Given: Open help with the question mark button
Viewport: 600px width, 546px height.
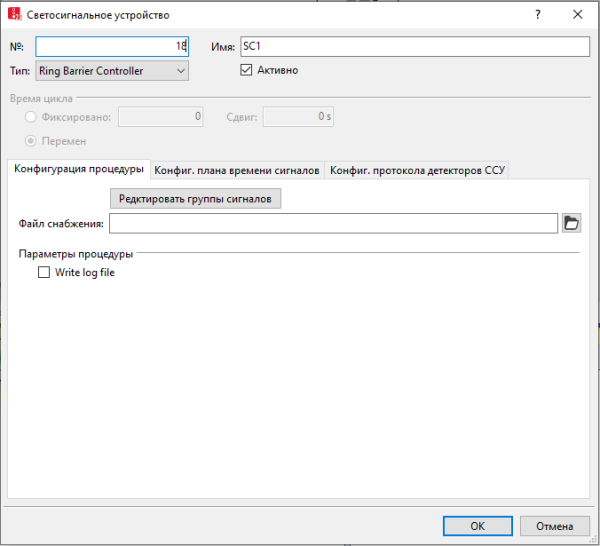Looking at the screenshot, I should [x=536, y=15].
